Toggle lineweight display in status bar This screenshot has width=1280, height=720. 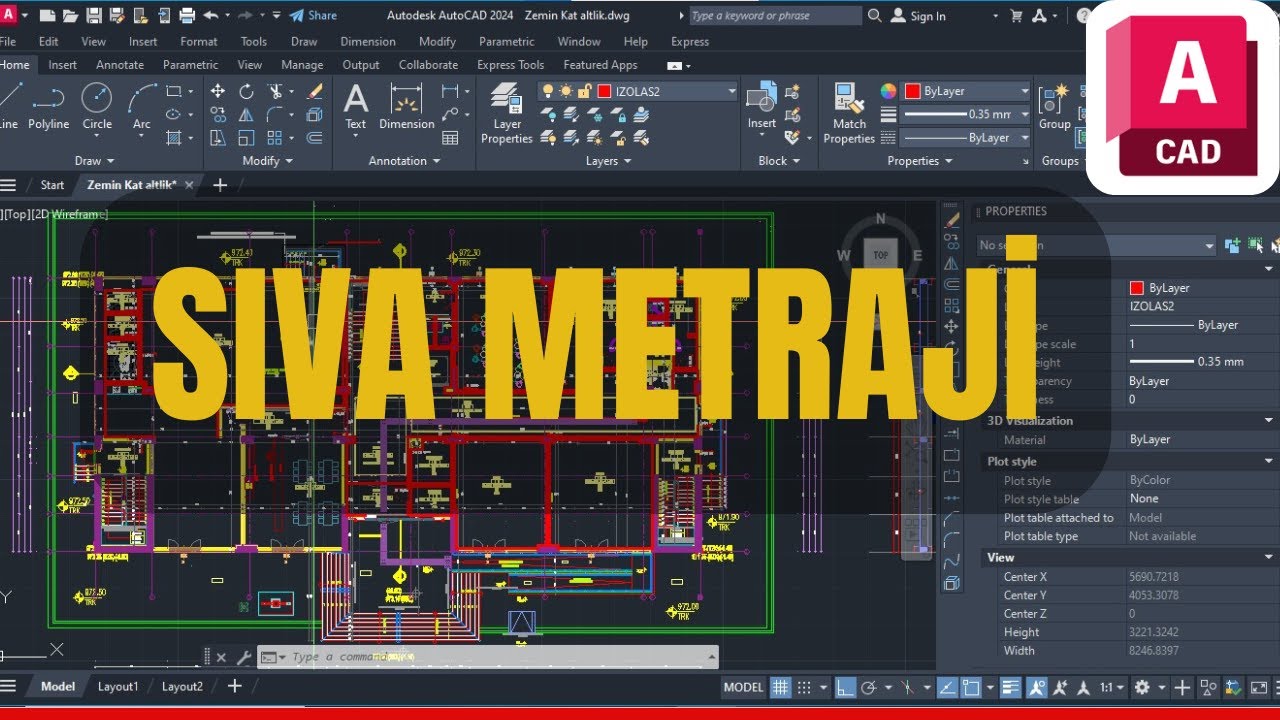[x=1011, y=687]
